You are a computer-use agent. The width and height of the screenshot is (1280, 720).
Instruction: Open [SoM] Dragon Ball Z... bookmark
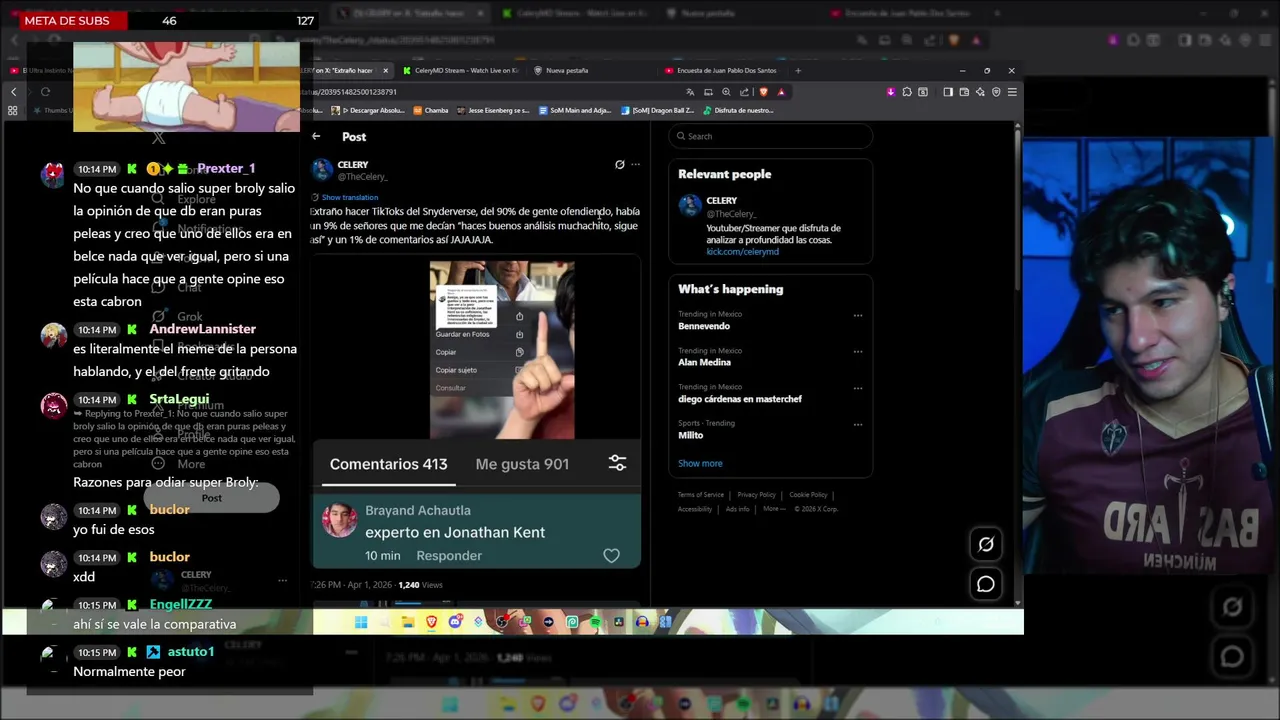(x=657, y=110)
